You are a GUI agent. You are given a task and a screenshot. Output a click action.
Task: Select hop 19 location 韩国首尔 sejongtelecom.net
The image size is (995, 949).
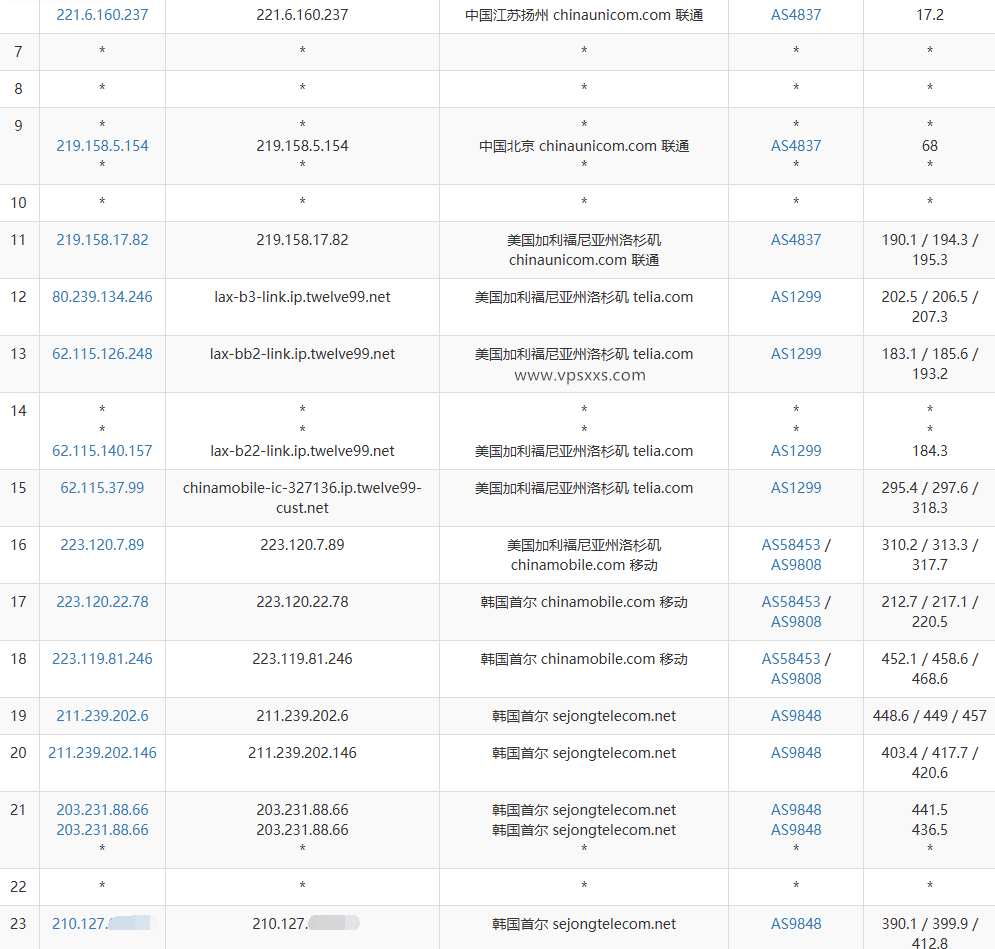click(x=584, y=716)
